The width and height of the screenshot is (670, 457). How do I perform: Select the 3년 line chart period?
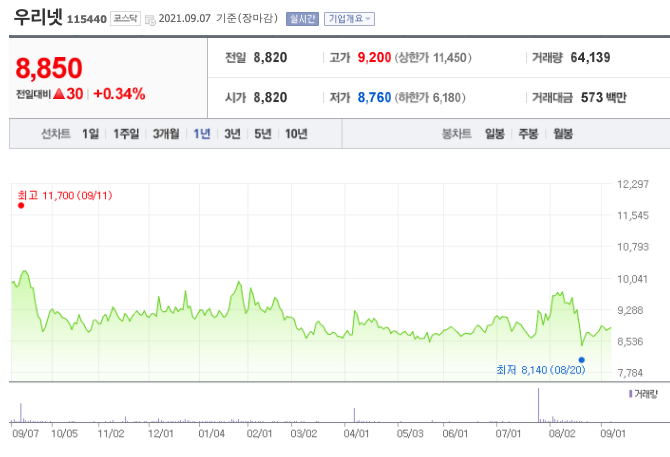point(232,134)
